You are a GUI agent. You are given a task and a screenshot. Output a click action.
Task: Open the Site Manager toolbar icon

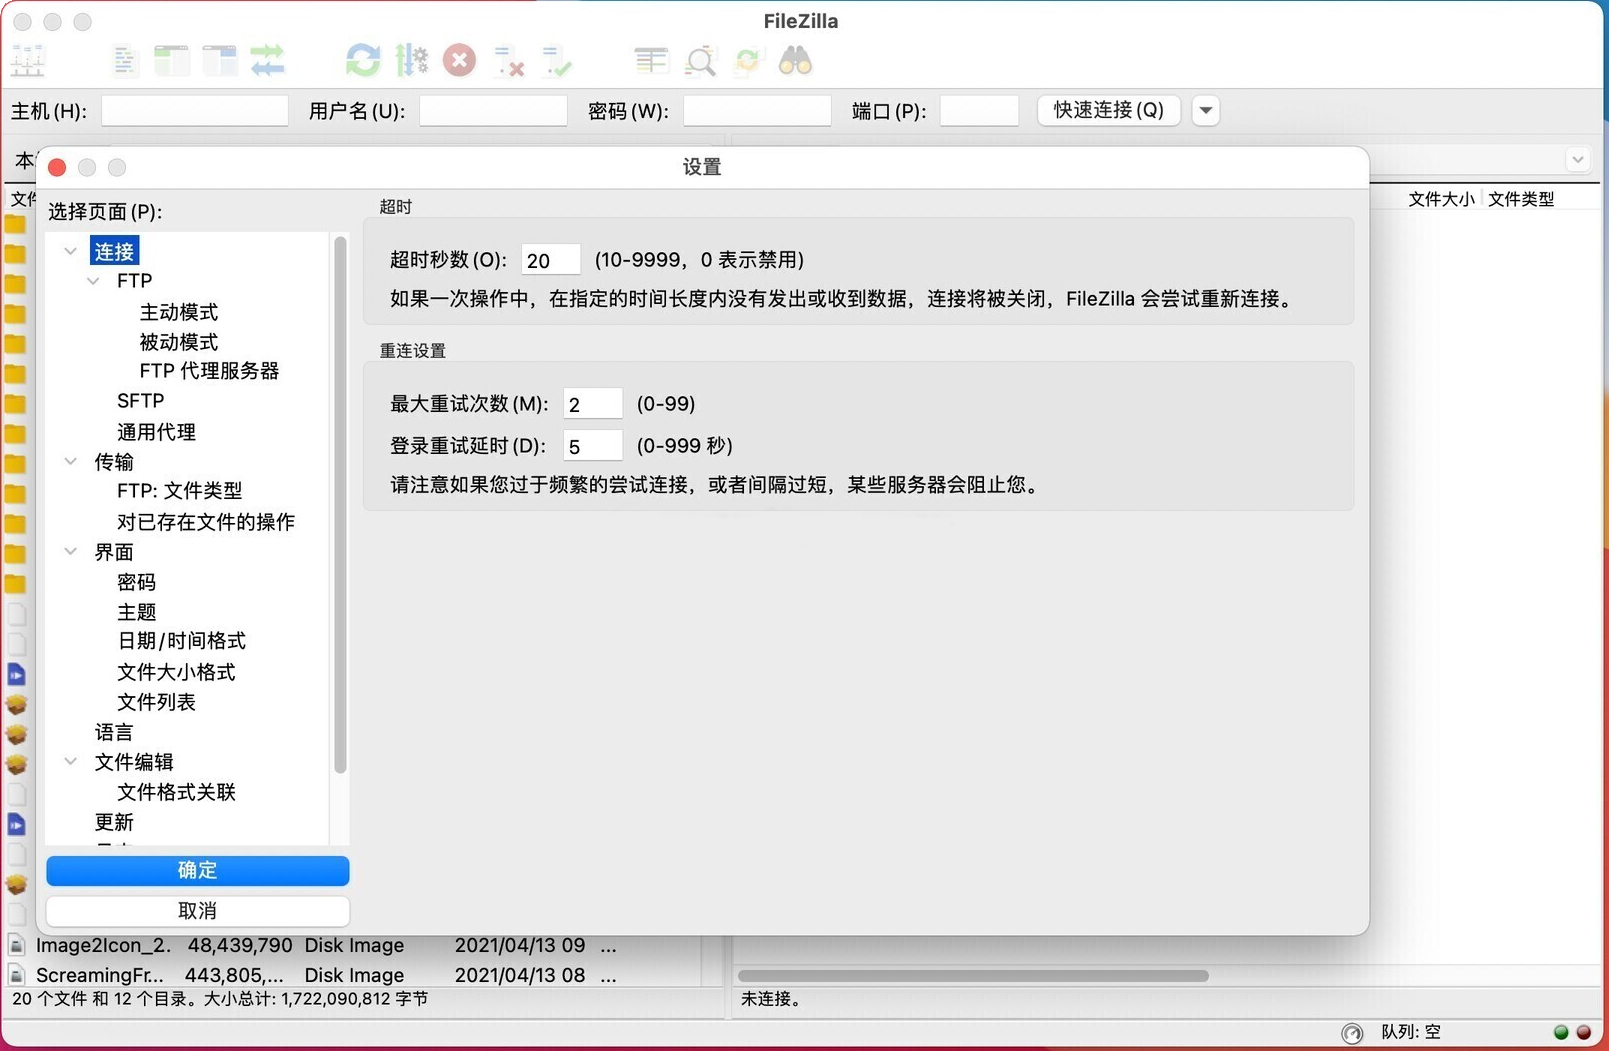[28, 61]
